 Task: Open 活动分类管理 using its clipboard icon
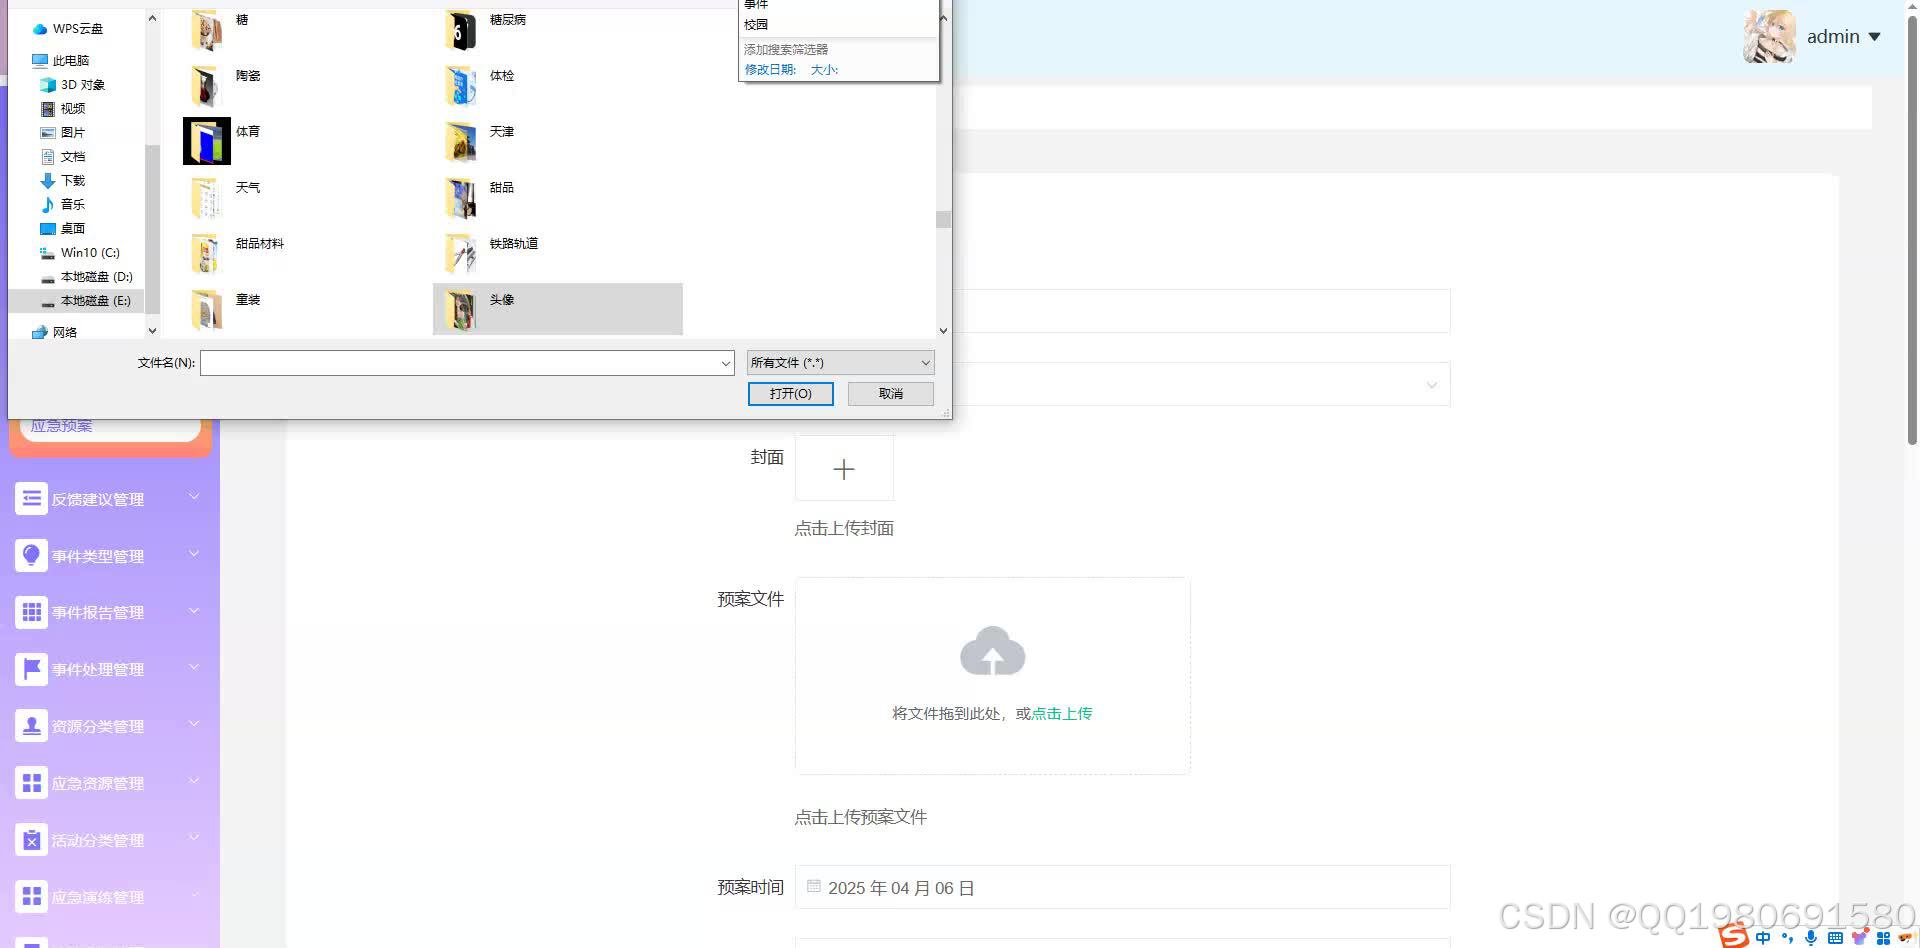tap(30, 839)
